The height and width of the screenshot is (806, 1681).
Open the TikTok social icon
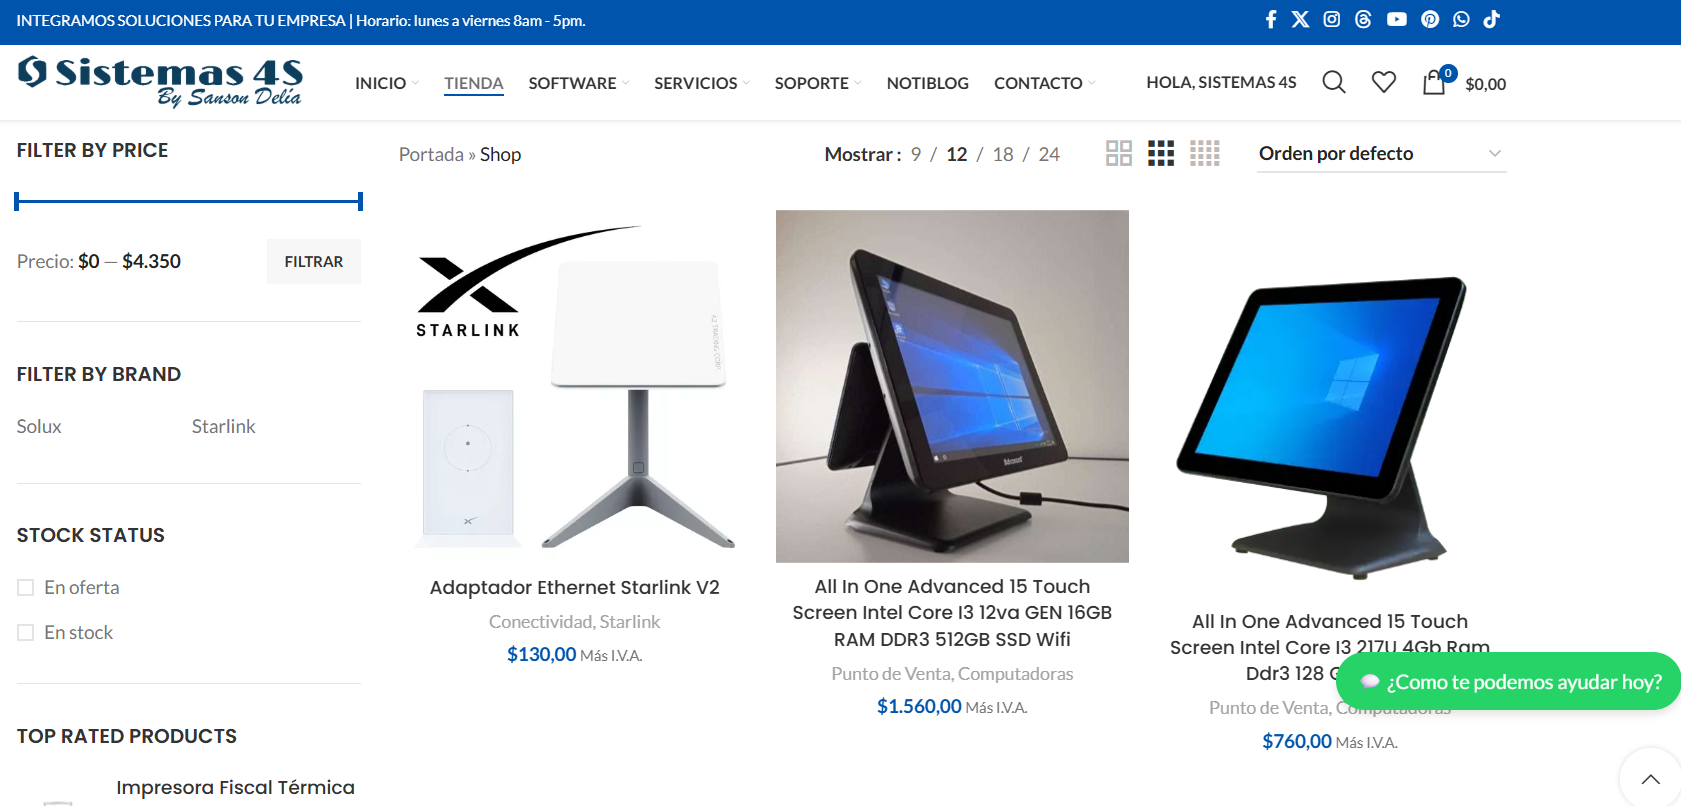1491,19
